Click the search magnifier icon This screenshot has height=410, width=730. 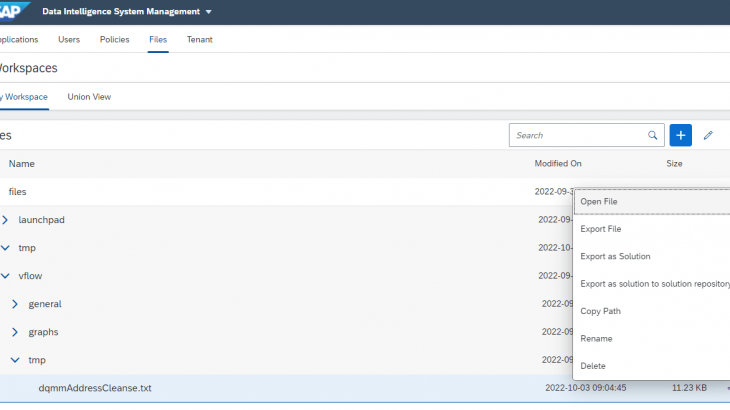(652, 135)
